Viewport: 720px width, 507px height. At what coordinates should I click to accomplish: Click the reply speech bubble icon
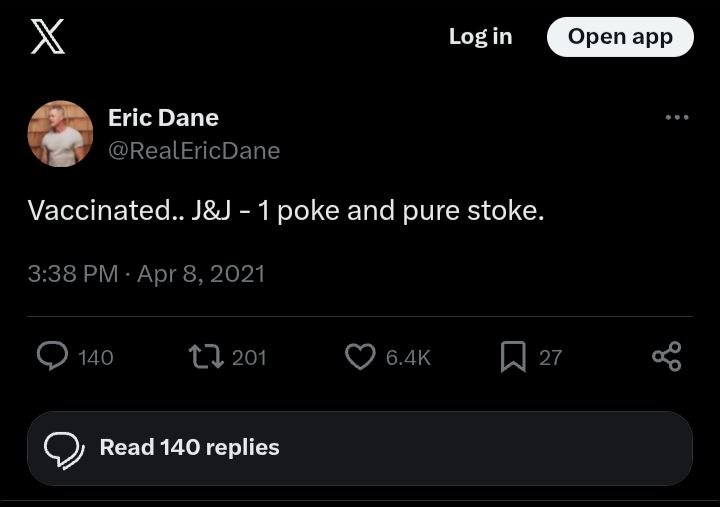52,357
